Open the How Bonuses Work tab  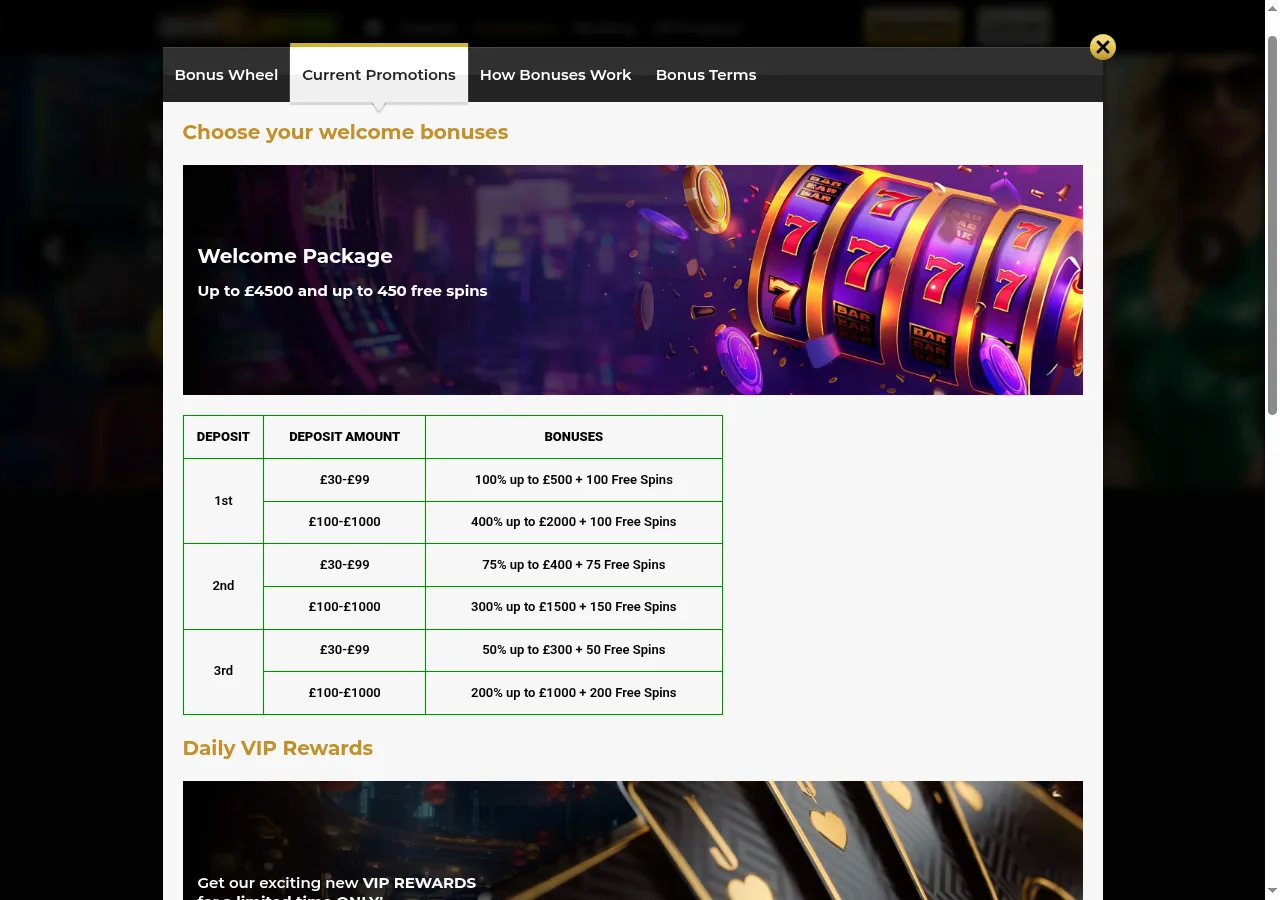click(555, 75)
